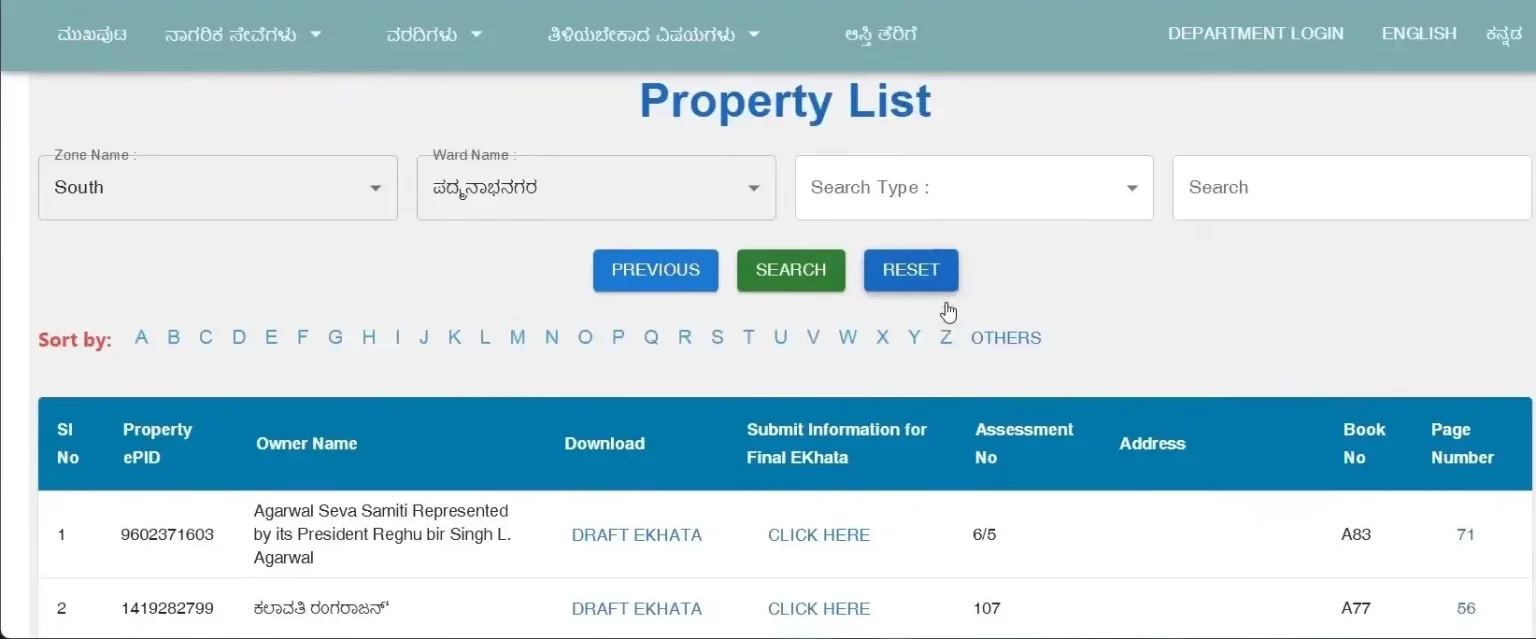The image size is (1536, 639).
Task: Click the green SEARCH button
Action: coord(791,270)
